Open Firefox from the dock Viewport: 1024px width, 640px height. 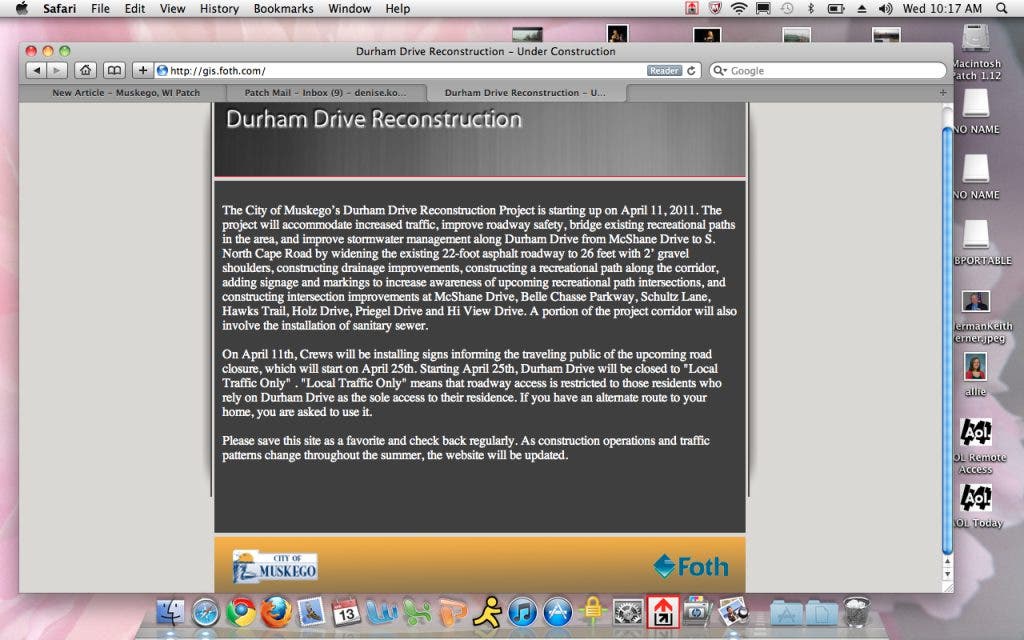pos(276,611)
